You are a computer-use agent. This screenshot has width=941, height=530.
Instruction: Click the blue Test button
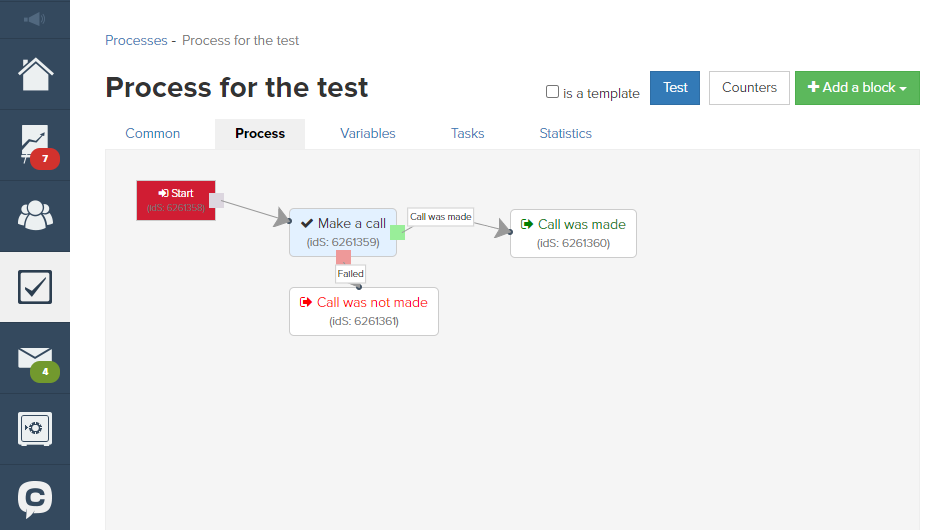(x=675, y=88)
